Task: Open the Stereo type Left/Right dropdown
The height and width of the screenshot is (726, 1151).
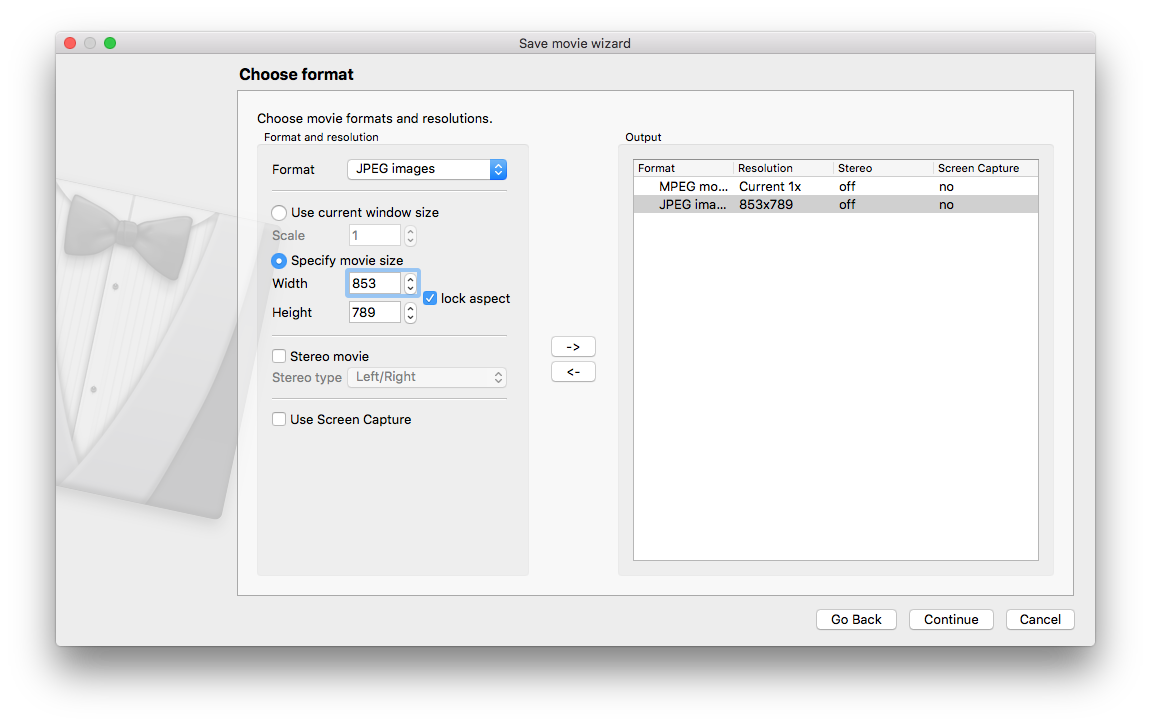Action: [426, 377]
